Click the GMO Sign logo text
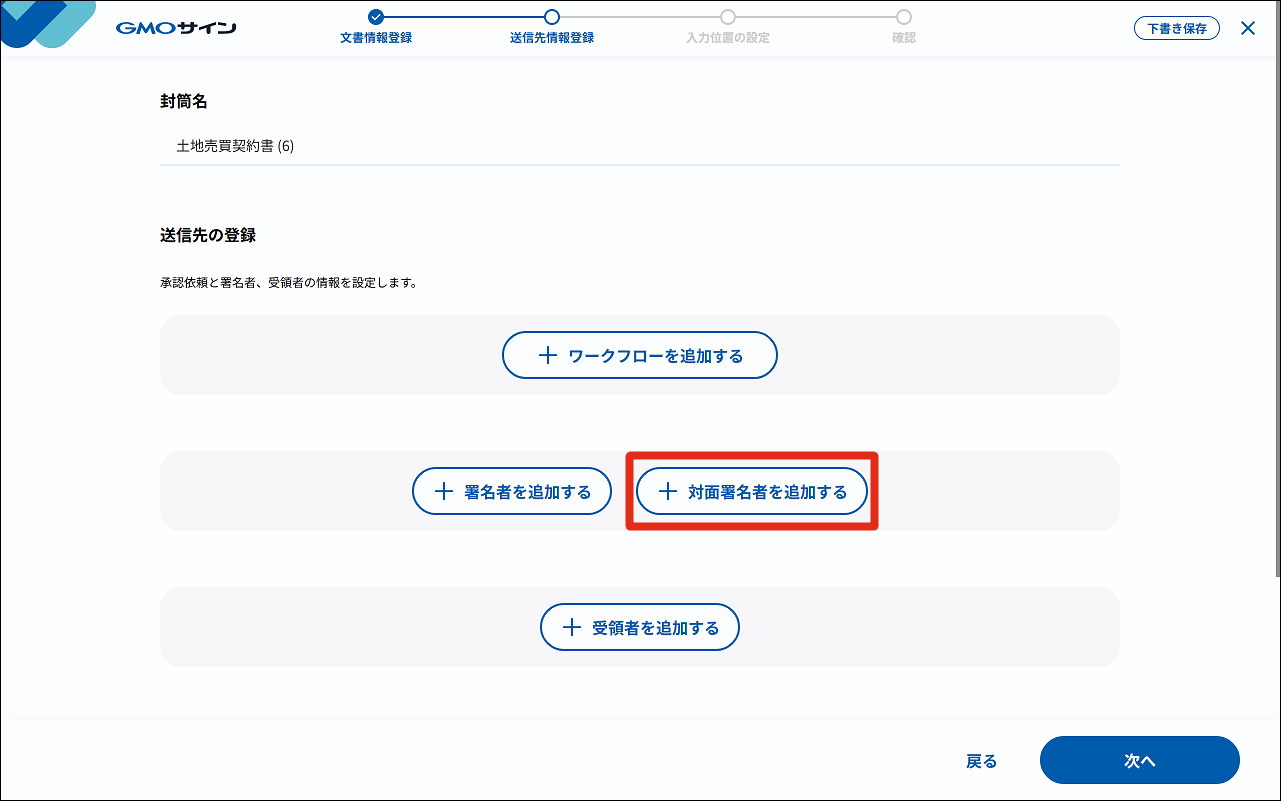This screenshot has height=801, width=1281. [x=176, y=28]
